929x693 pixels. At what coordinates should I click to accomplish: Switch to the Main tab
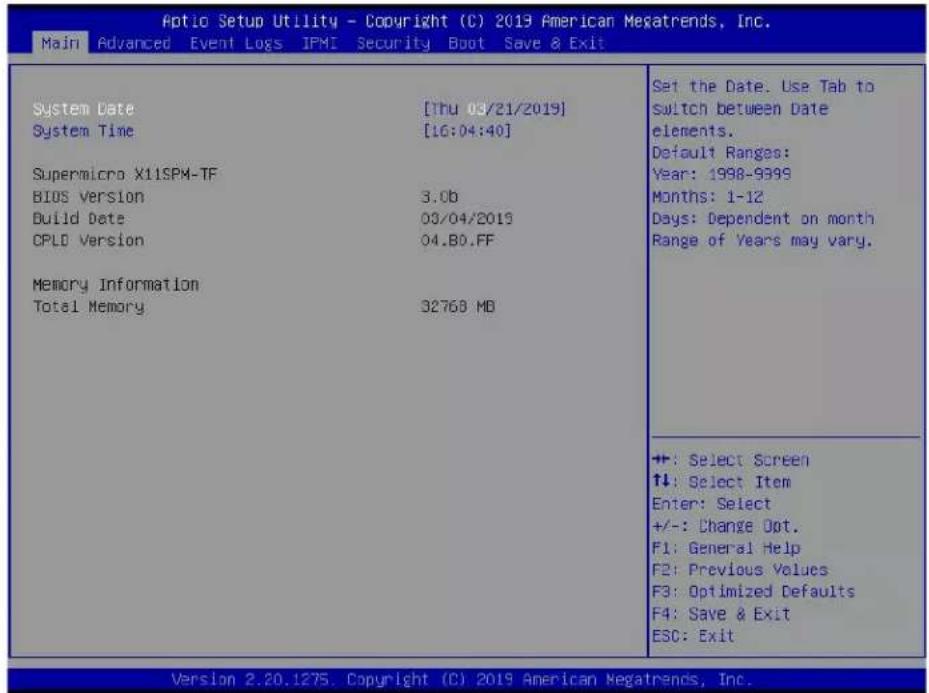(60, 43)
